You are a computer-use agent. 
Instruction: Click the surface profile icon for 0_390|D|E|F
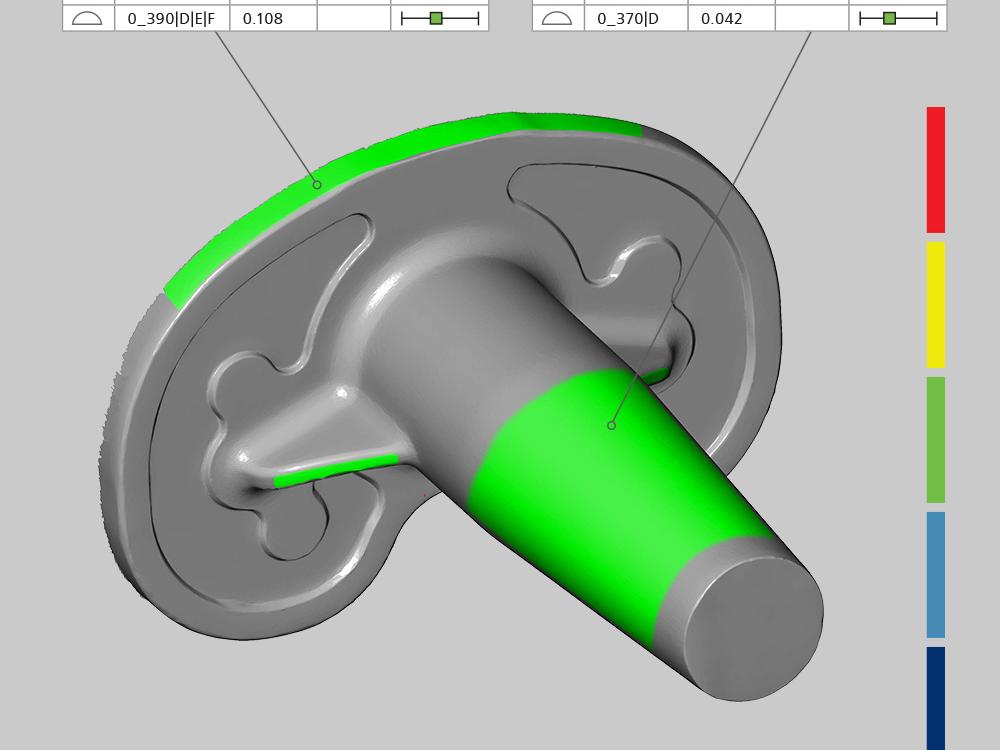coord(88,18)
